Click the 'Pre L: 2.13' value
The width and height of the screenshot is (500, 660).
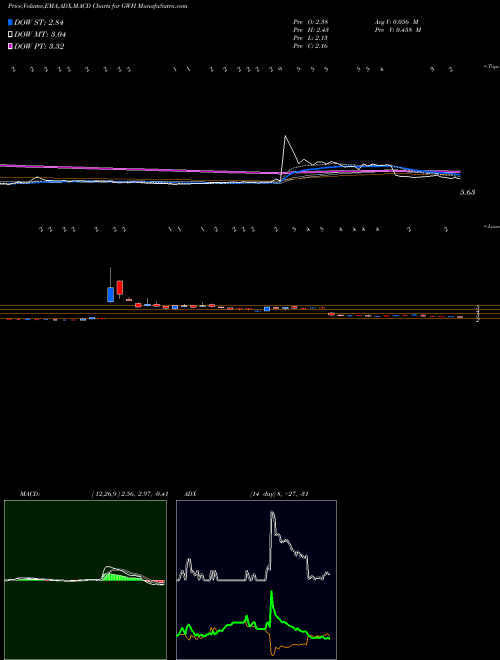point(311,38)
